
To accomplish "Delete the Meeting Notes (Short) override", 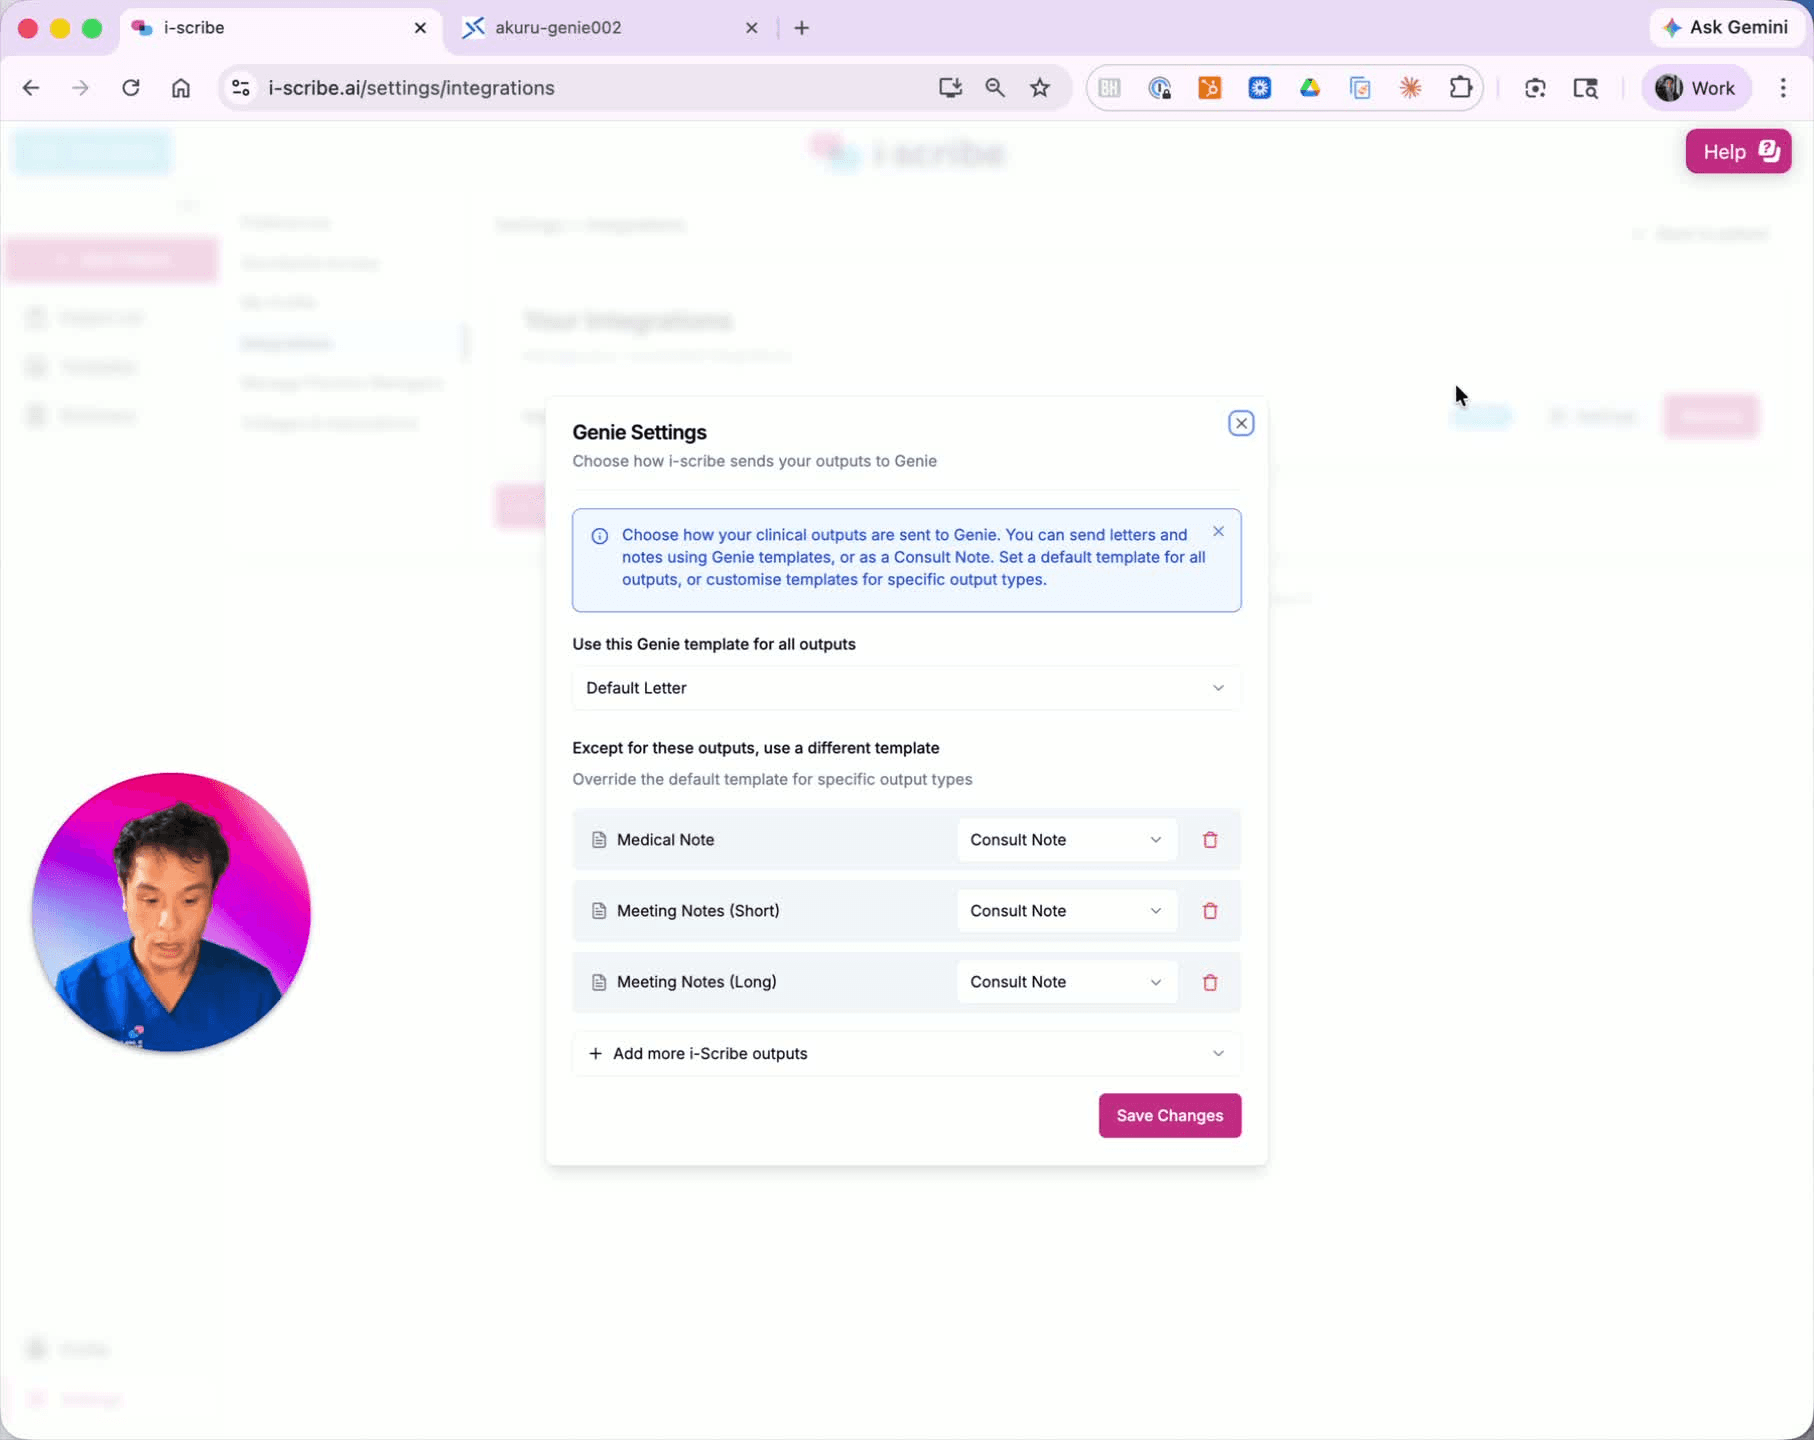I will 1210,911.
